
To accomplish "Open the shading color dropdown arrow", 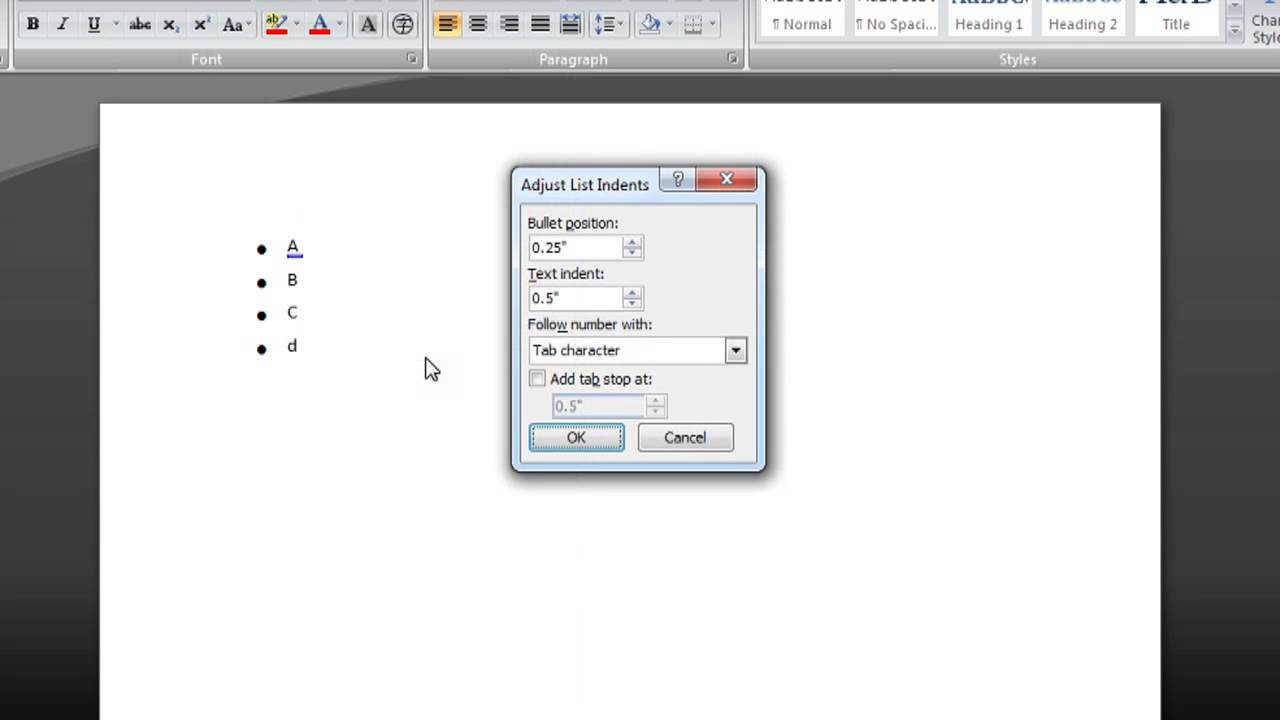I will [x=669, y=24].
